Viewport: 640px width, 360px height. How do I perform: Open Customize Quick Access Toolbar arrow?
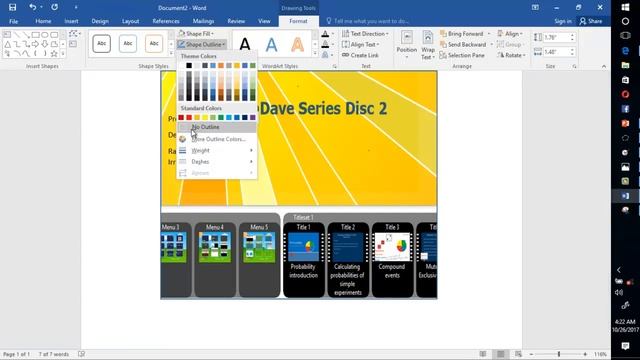[76, 8]
